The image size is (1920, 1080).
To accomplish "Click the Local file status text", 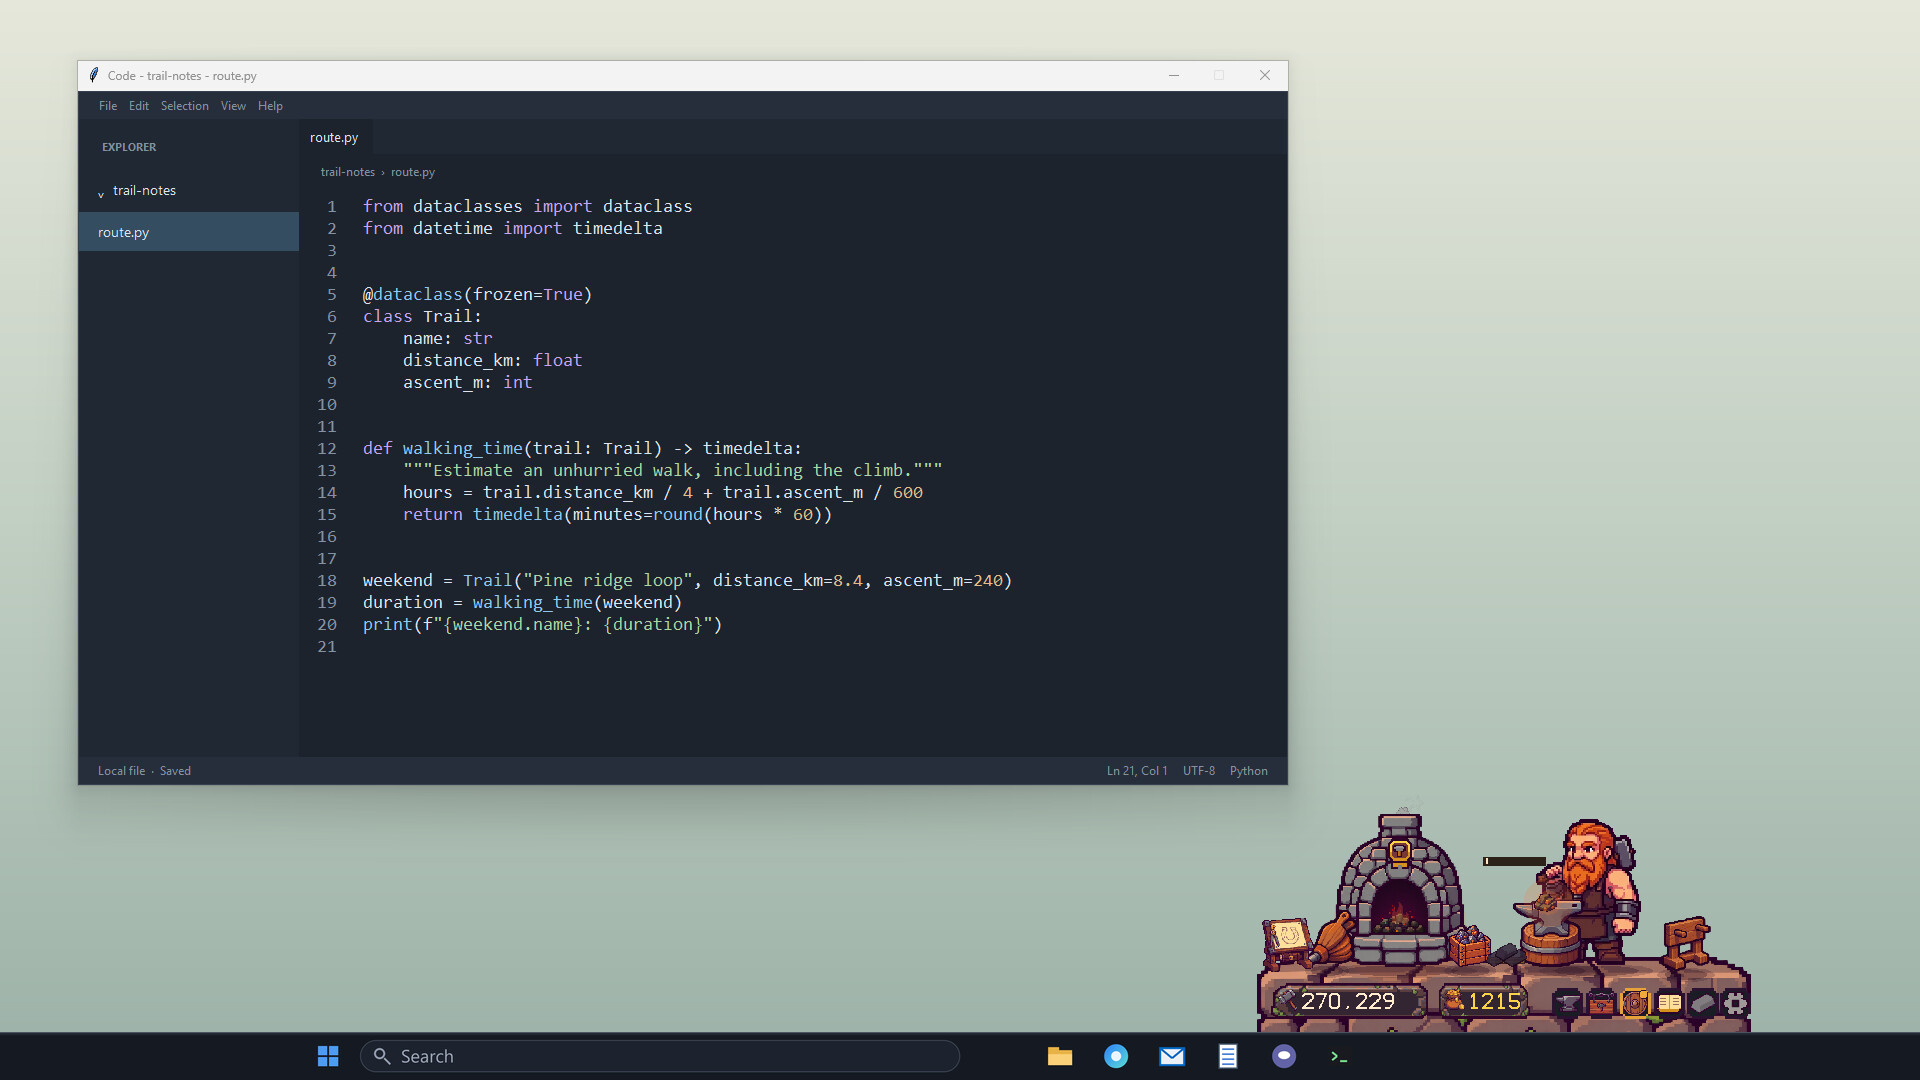I will click(x=121, y=771).
